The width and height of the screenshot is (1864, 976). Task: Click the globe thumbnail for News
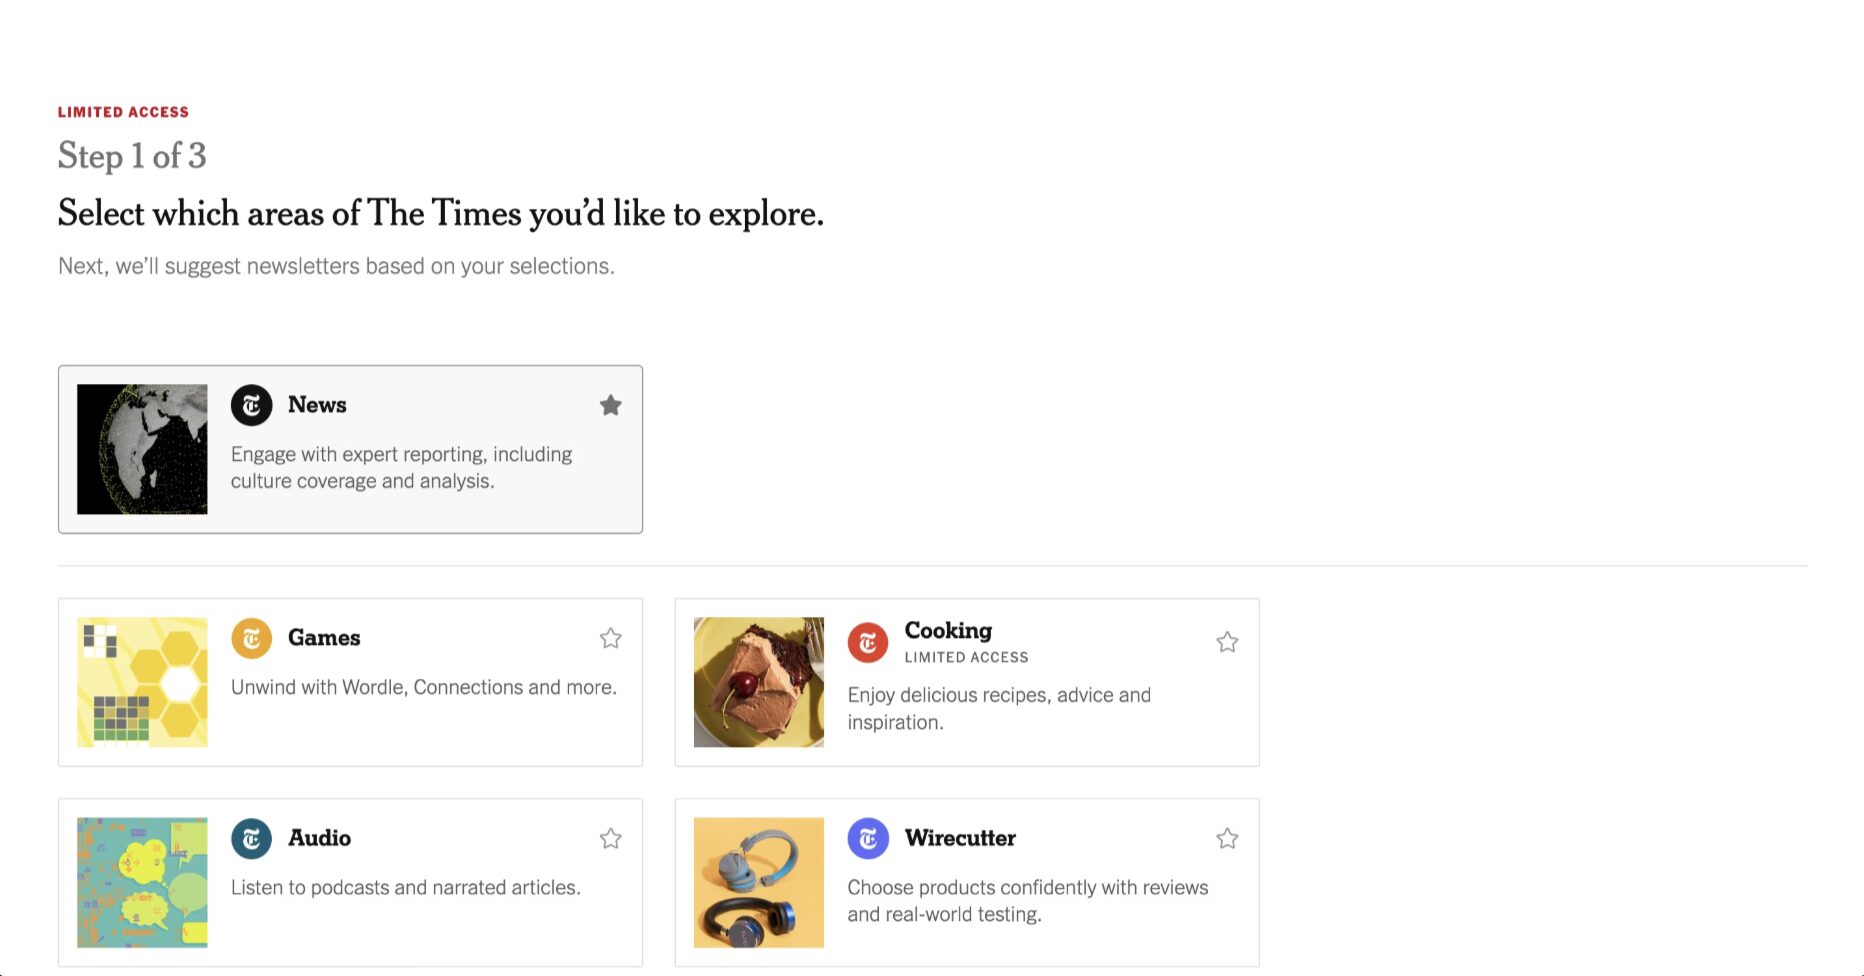(x=142, y=449)
